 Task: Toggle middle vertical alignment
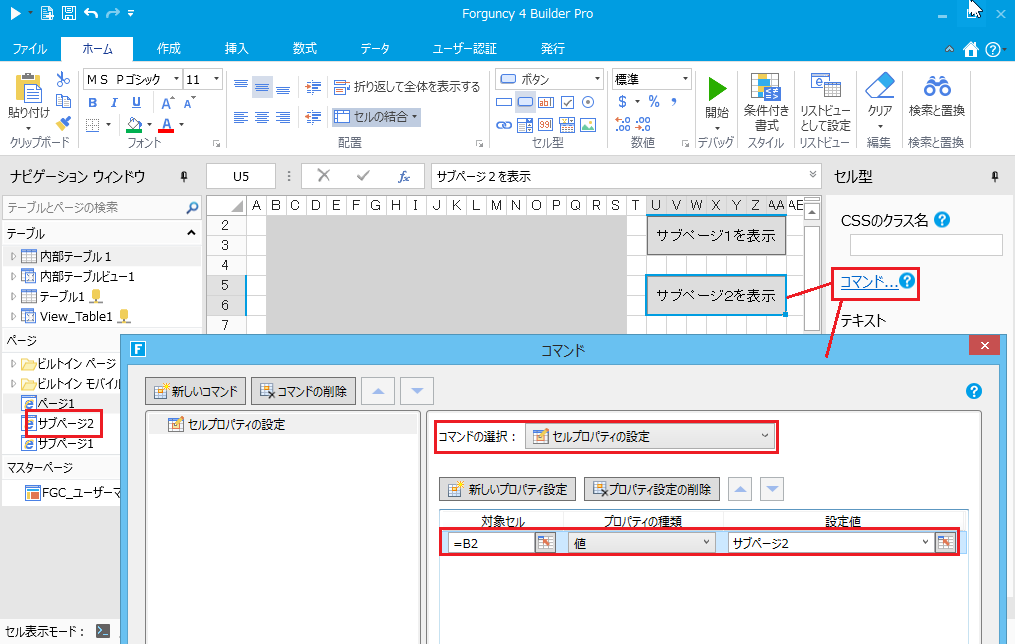point(262,86)
